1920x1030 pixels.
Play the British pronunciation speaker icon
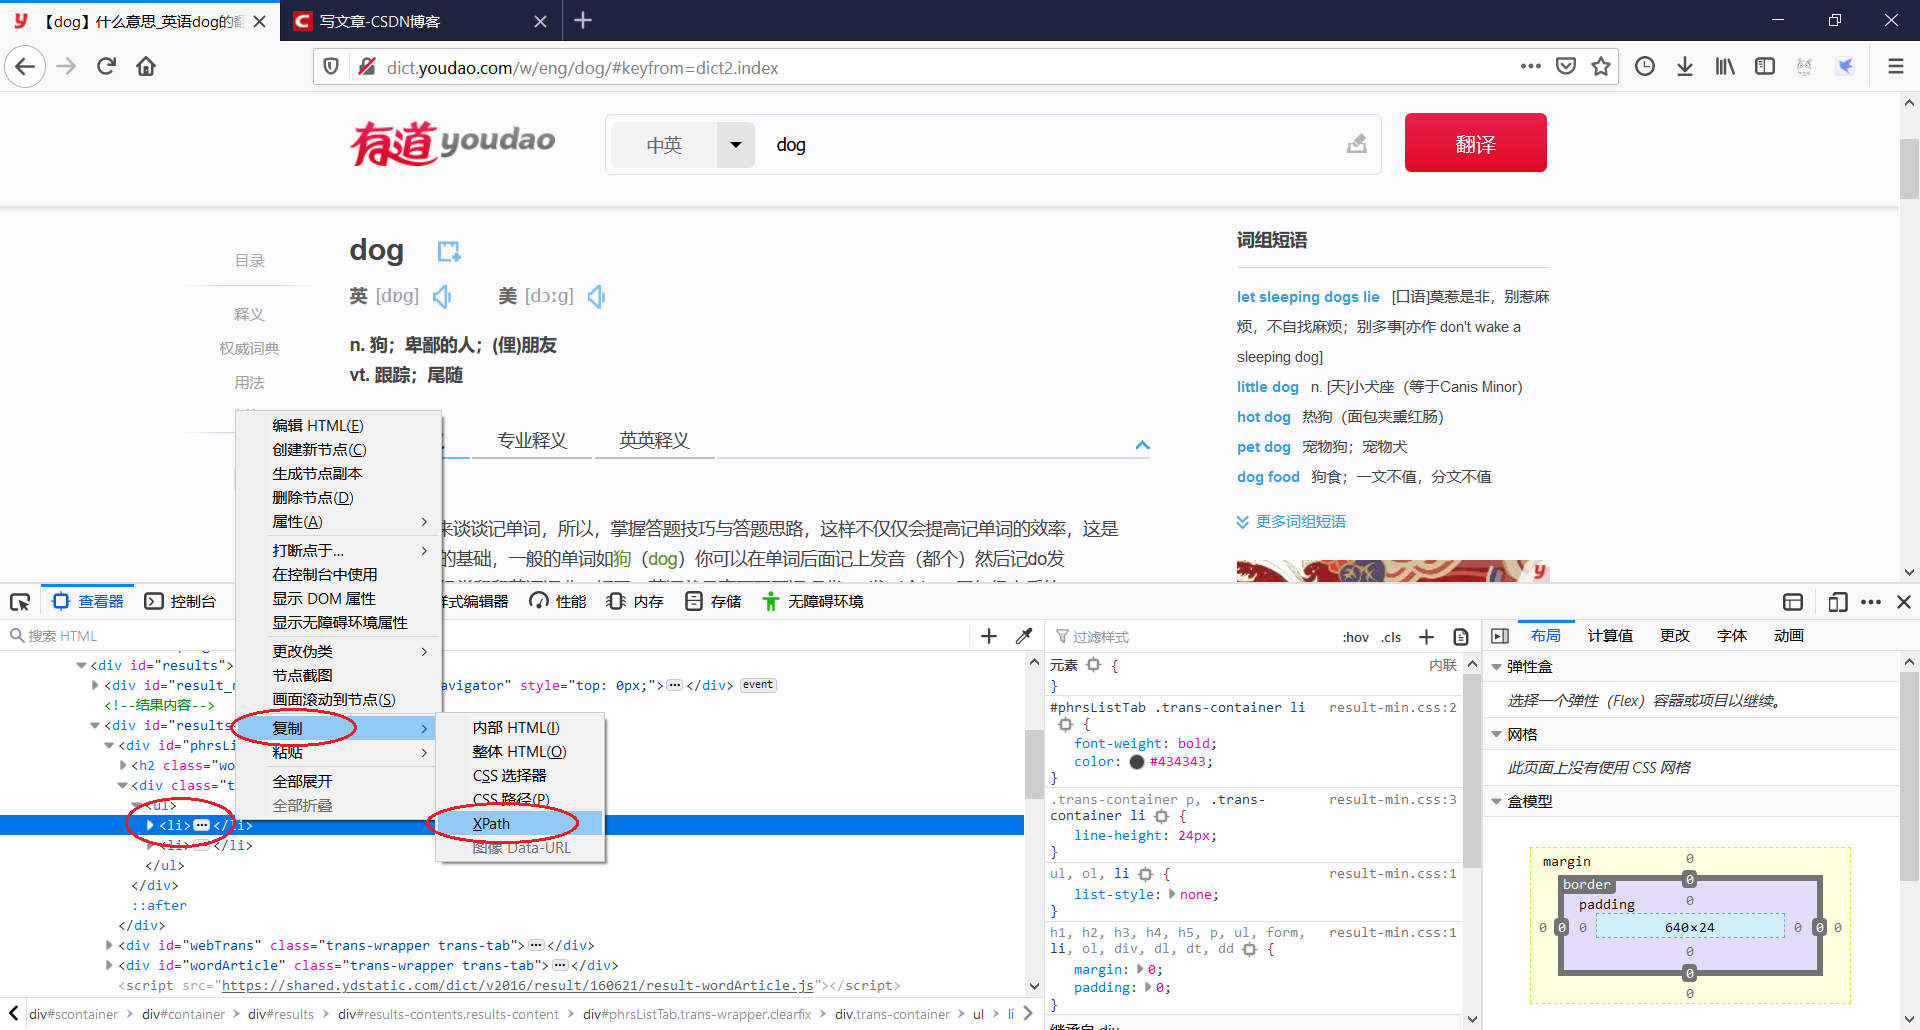coord(442,296)
